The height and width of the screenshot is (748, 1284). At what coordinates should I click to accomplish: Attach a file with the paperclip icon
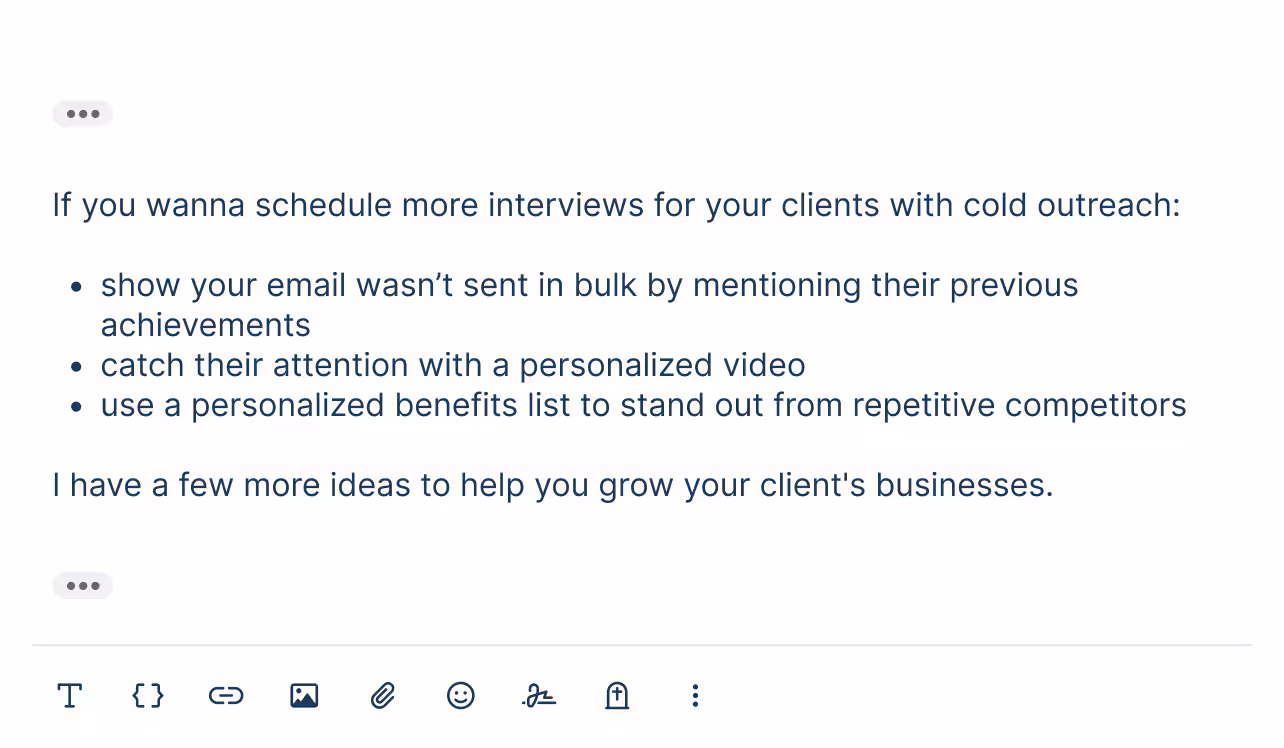coord(383,695)
